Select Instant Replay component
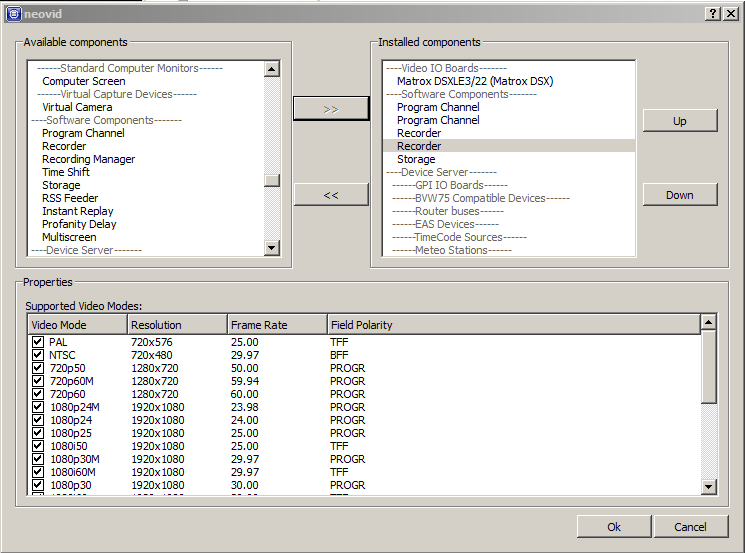The height and width of the screenshot is (553, 745). point(77,211)
